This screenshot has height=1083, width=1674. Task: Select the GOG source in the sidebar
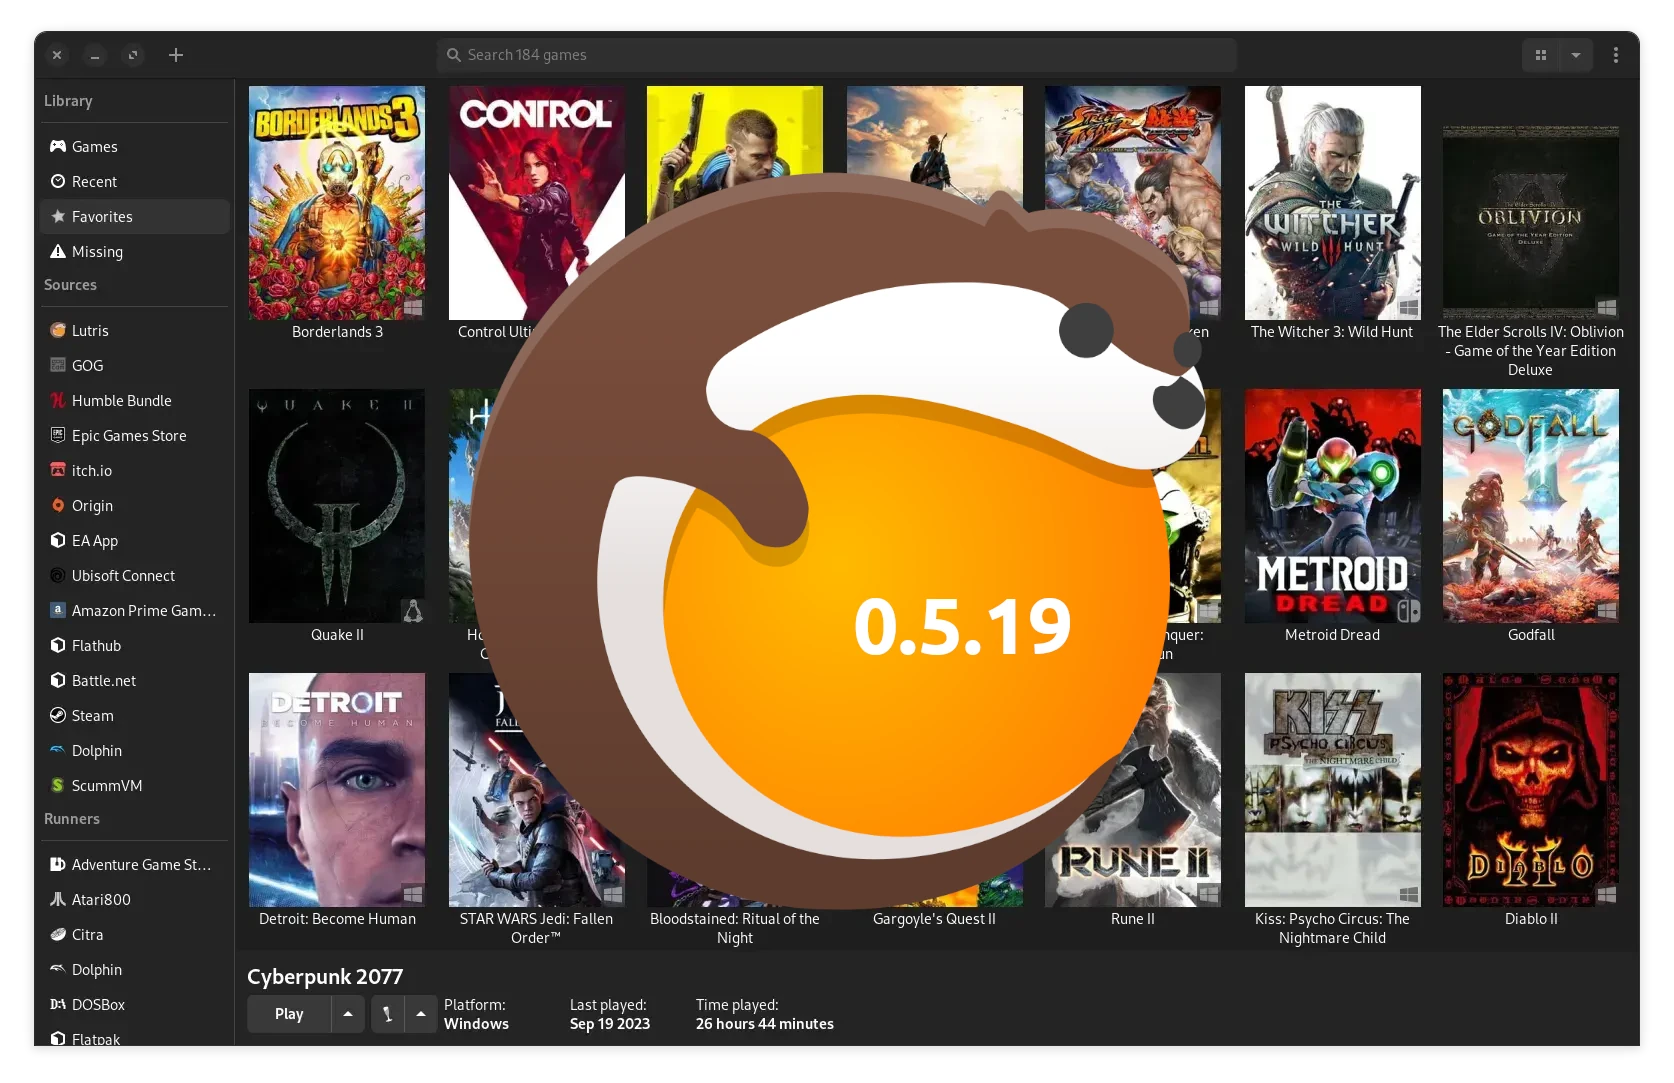[x=87, y=365]
